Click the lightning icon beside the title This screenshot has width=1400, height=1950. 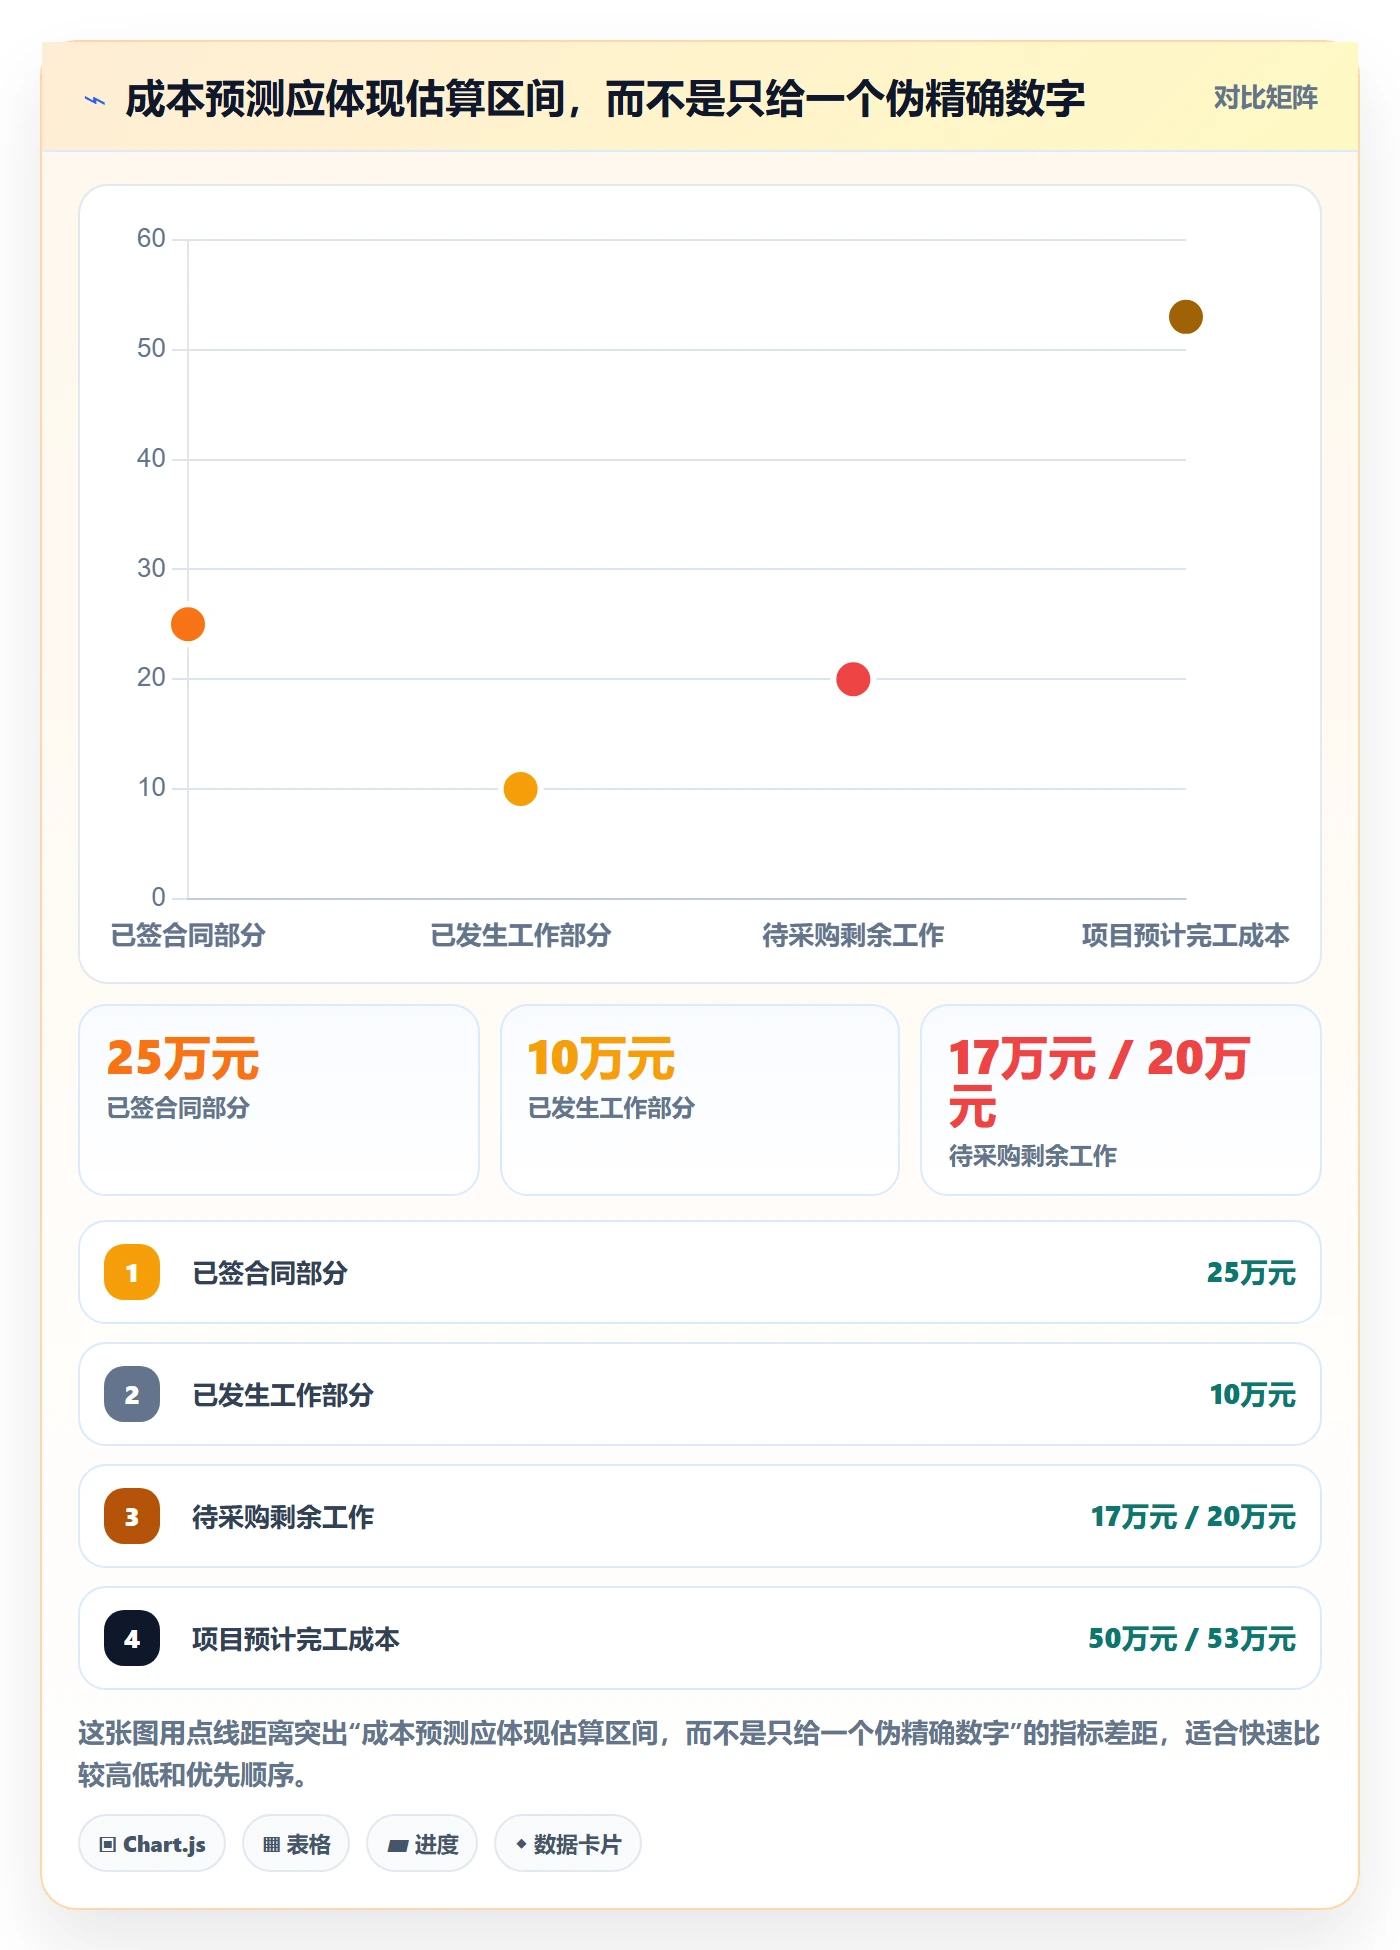[x=95, y=100]
